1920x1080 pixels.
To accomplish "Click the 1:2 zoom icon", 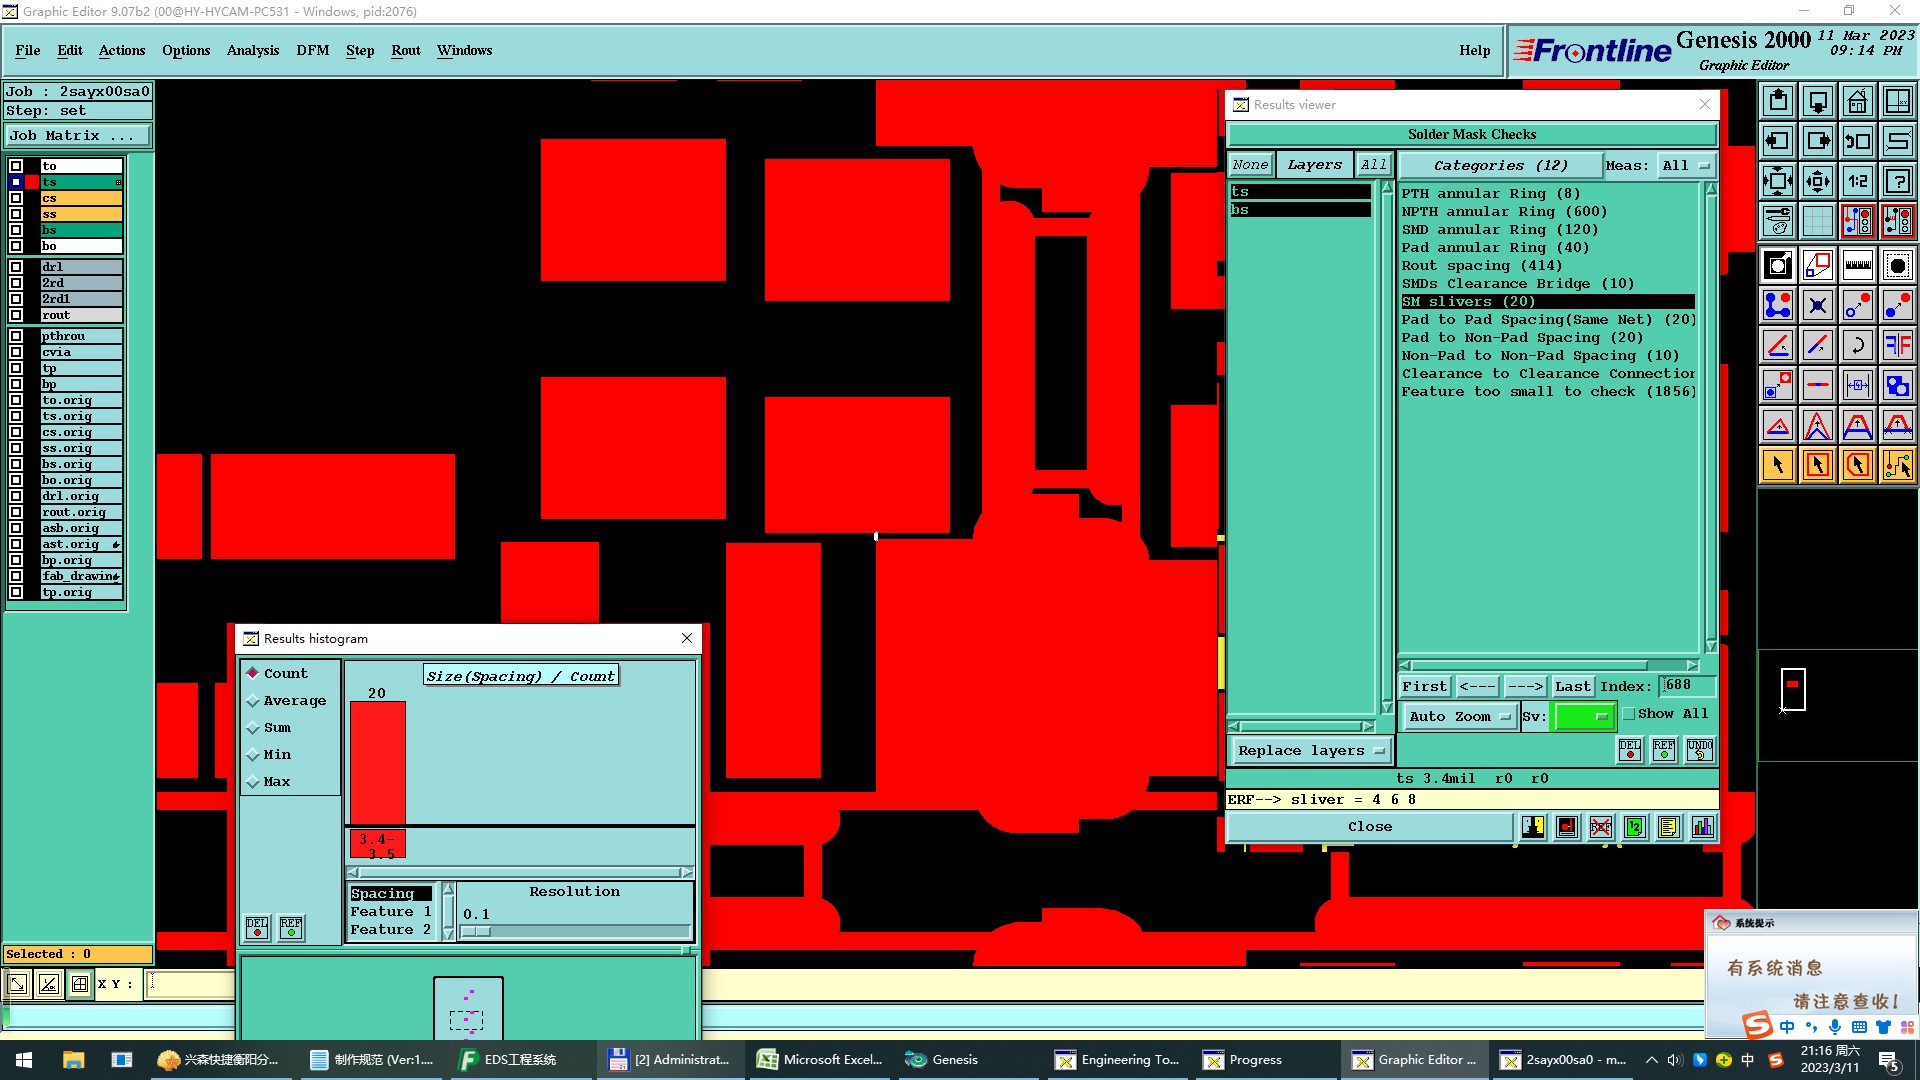I will click(1857, 181).
